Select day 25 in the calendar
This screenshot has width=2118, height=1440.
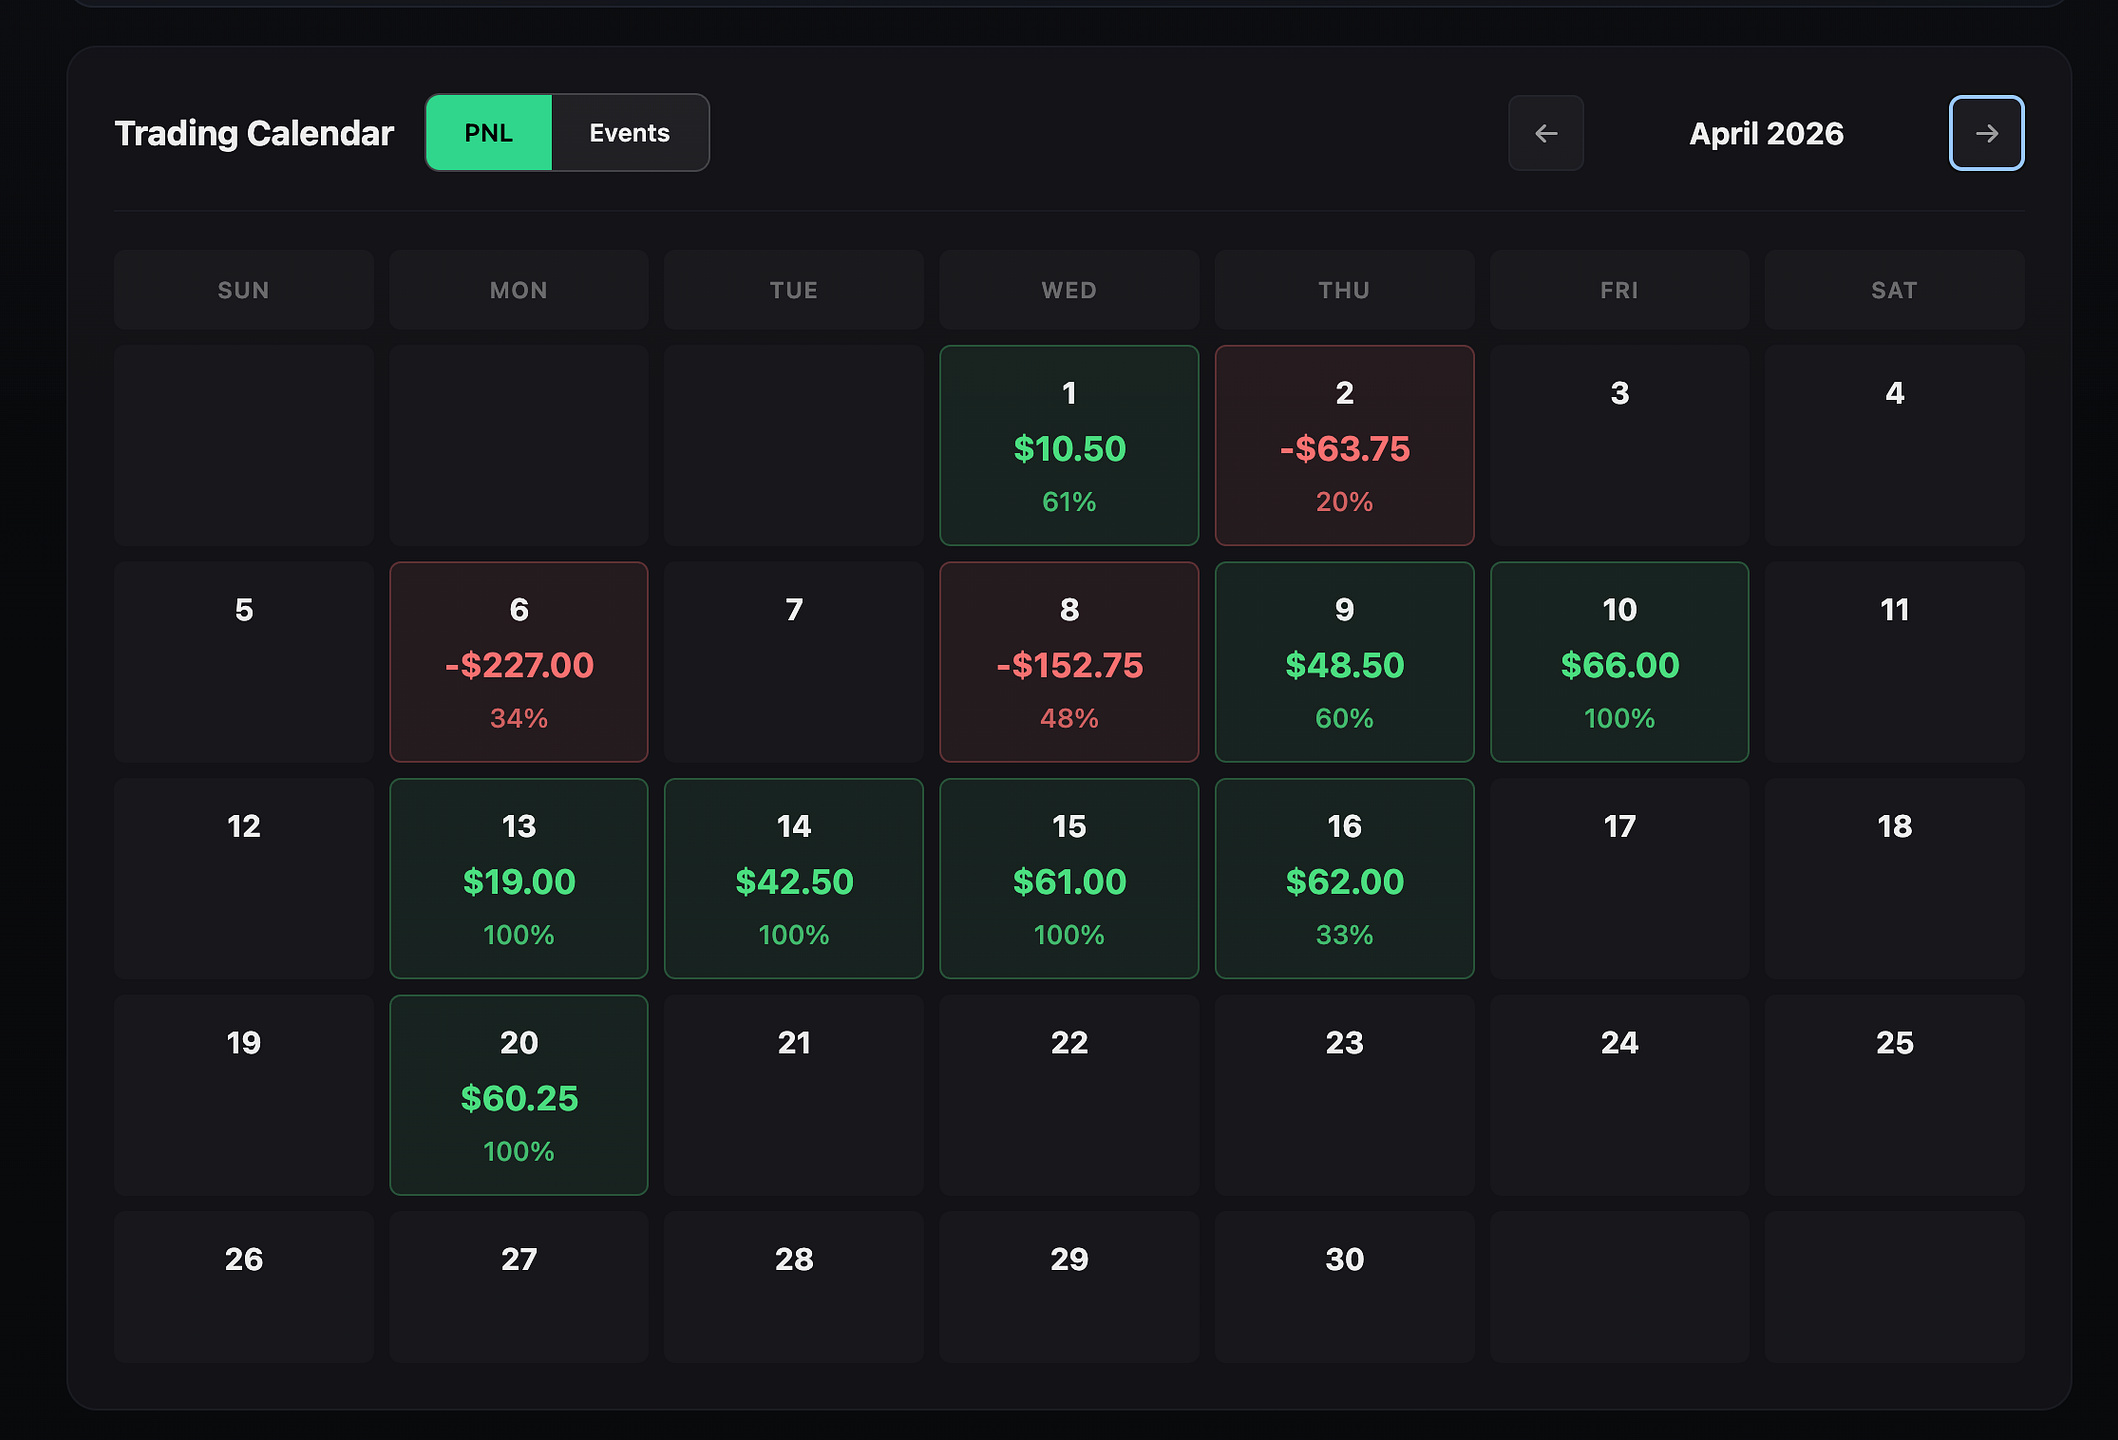[1894, 1095]
